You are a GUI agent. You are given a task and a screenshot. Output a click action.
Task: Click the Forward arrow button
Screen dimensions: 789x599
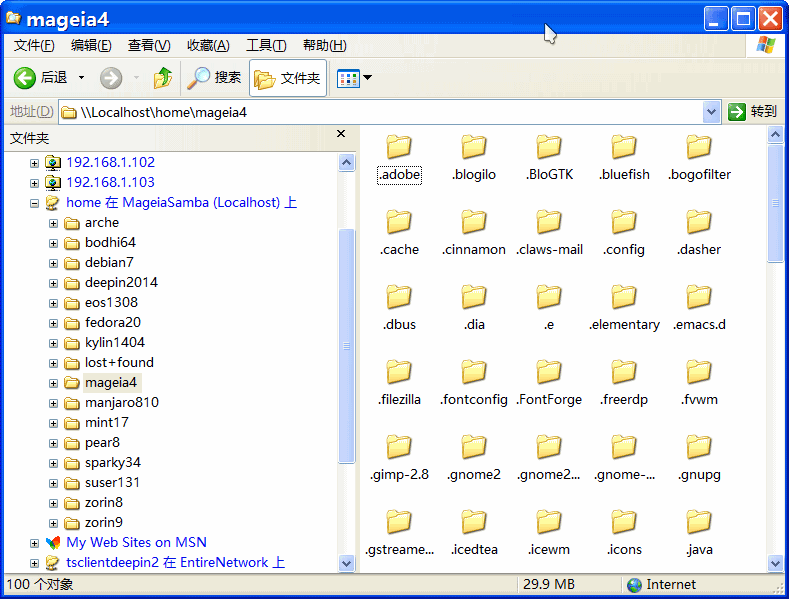111,78
